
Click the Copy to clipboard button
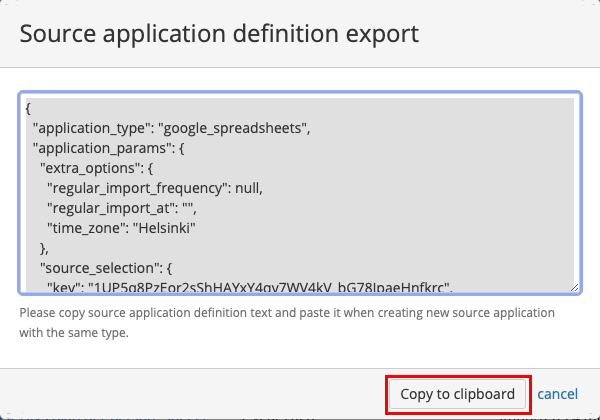457,394
